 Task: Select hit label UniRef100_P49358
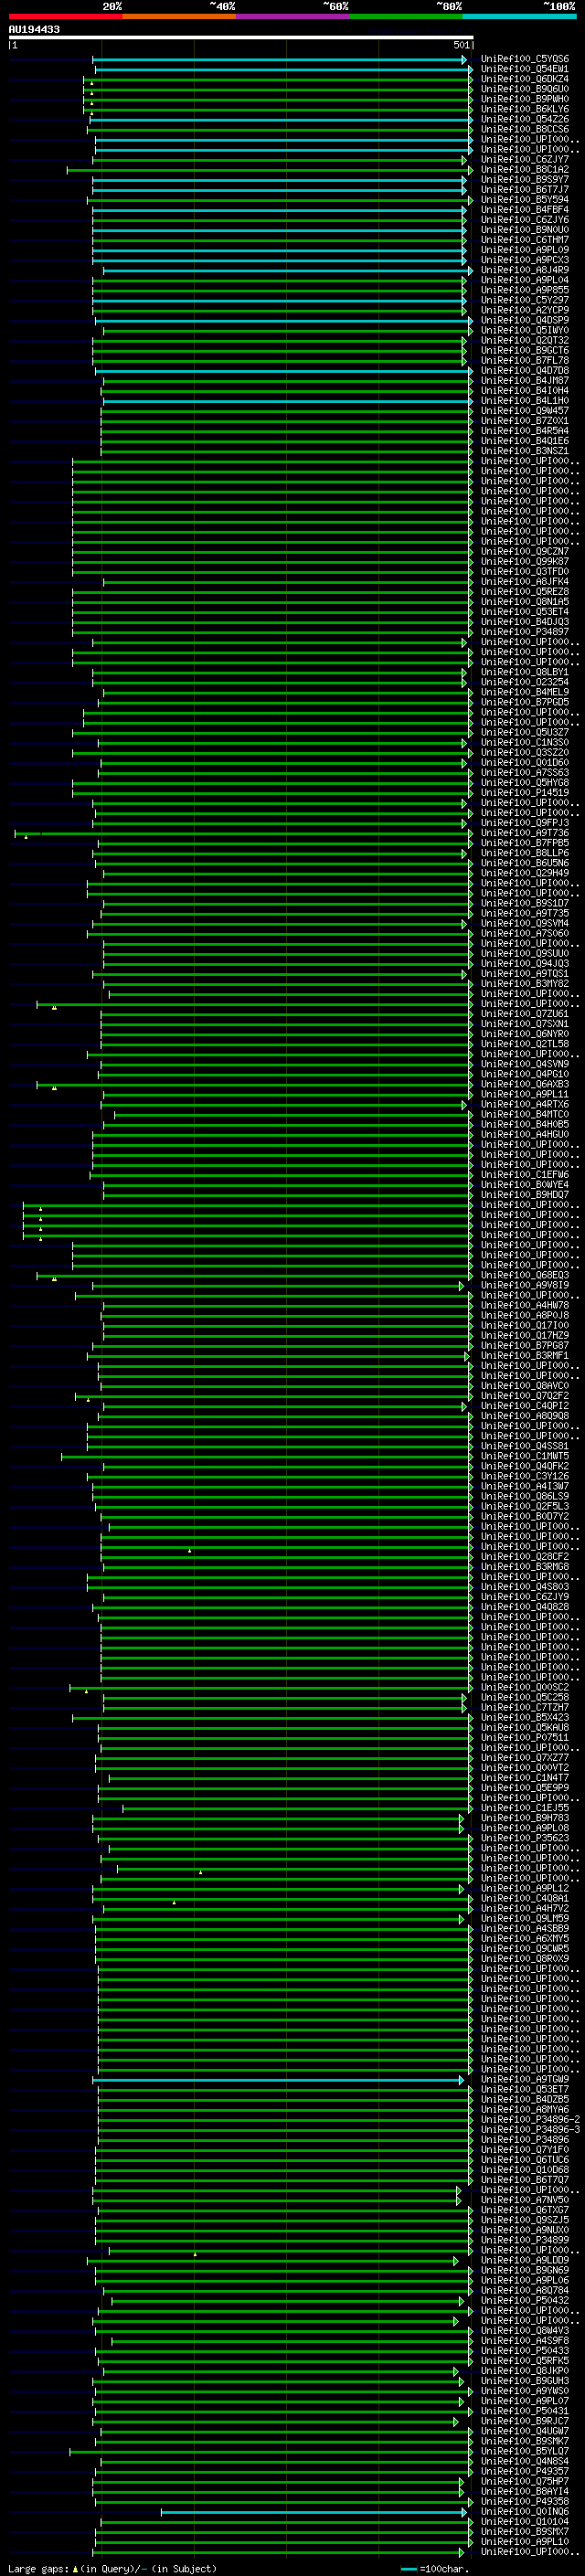point(524,2501)
